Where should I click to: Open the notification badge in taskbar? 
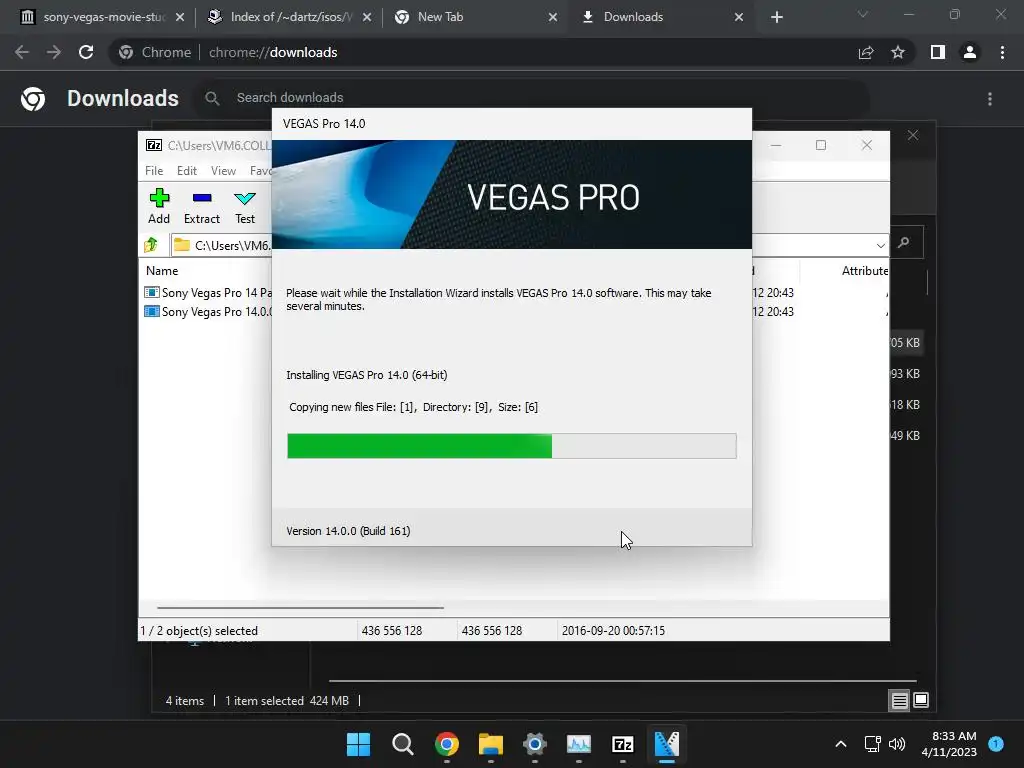pyautogui.click(x=996, y=743)
